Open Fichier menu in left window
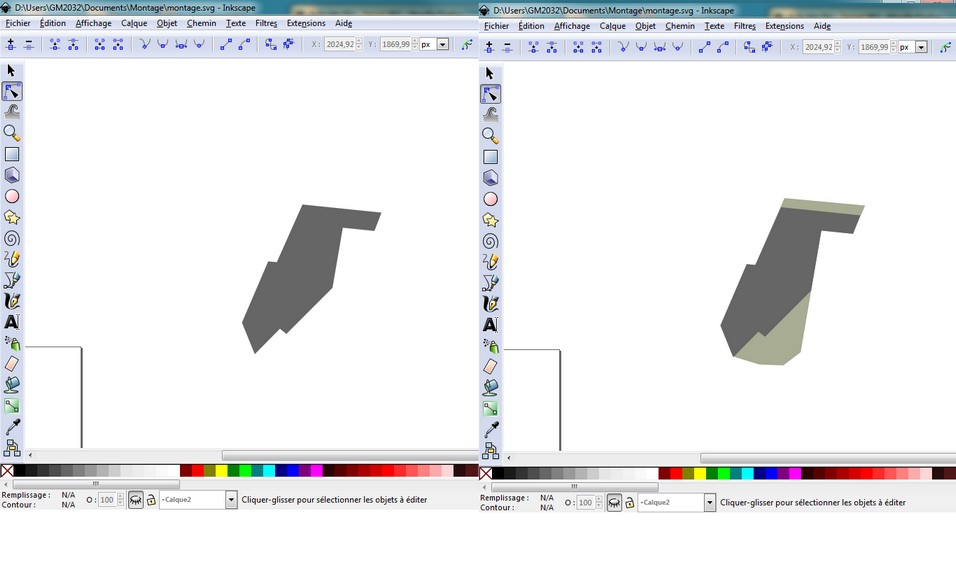 coord(18,23)
